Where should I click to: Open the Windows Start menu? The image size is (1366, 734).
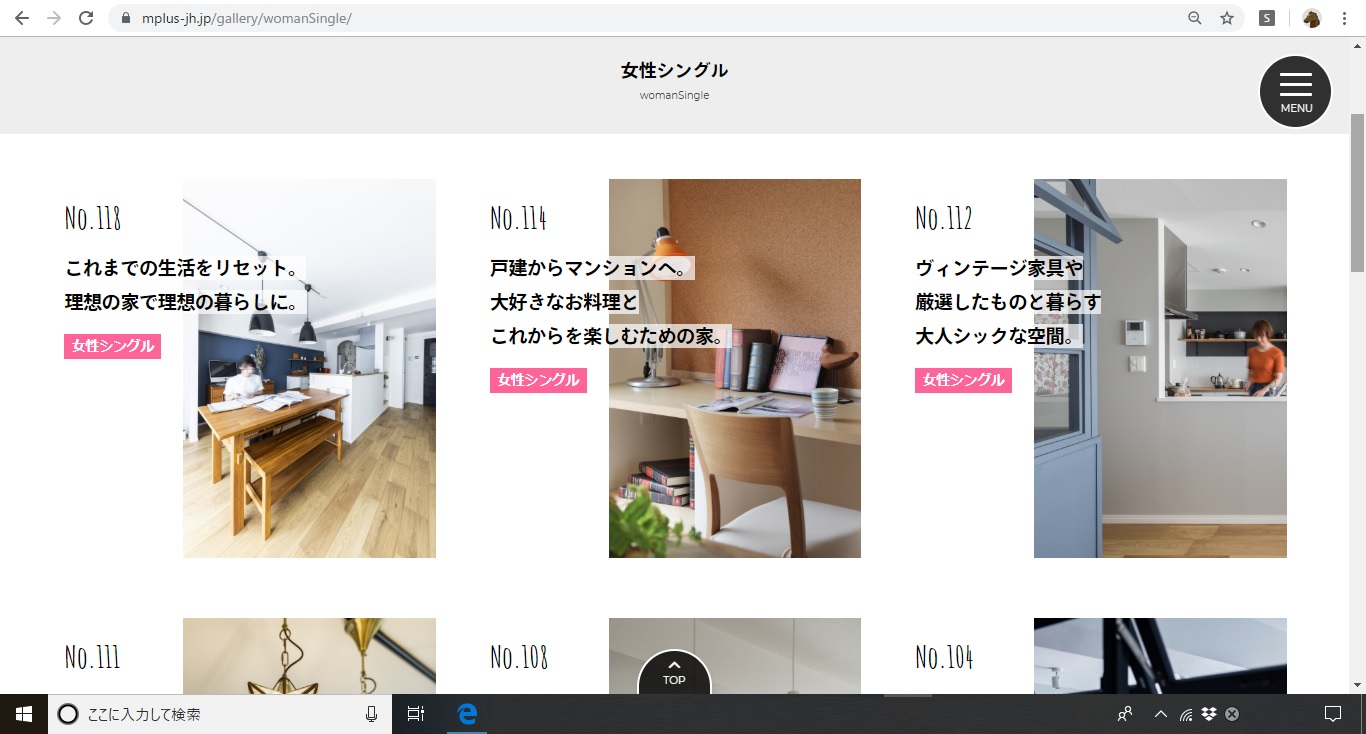tap(24, 714)
